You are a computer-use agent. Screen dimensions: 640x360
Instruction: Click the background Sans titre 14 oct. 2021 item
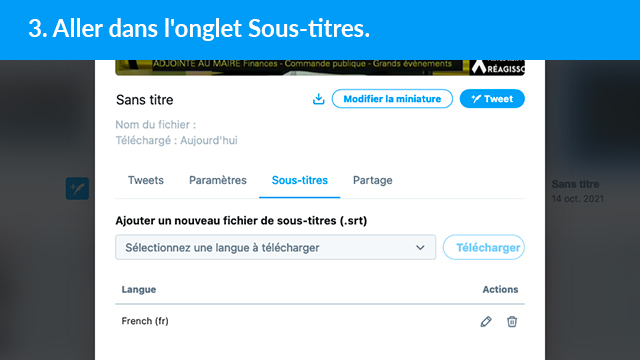coord(577,191)
